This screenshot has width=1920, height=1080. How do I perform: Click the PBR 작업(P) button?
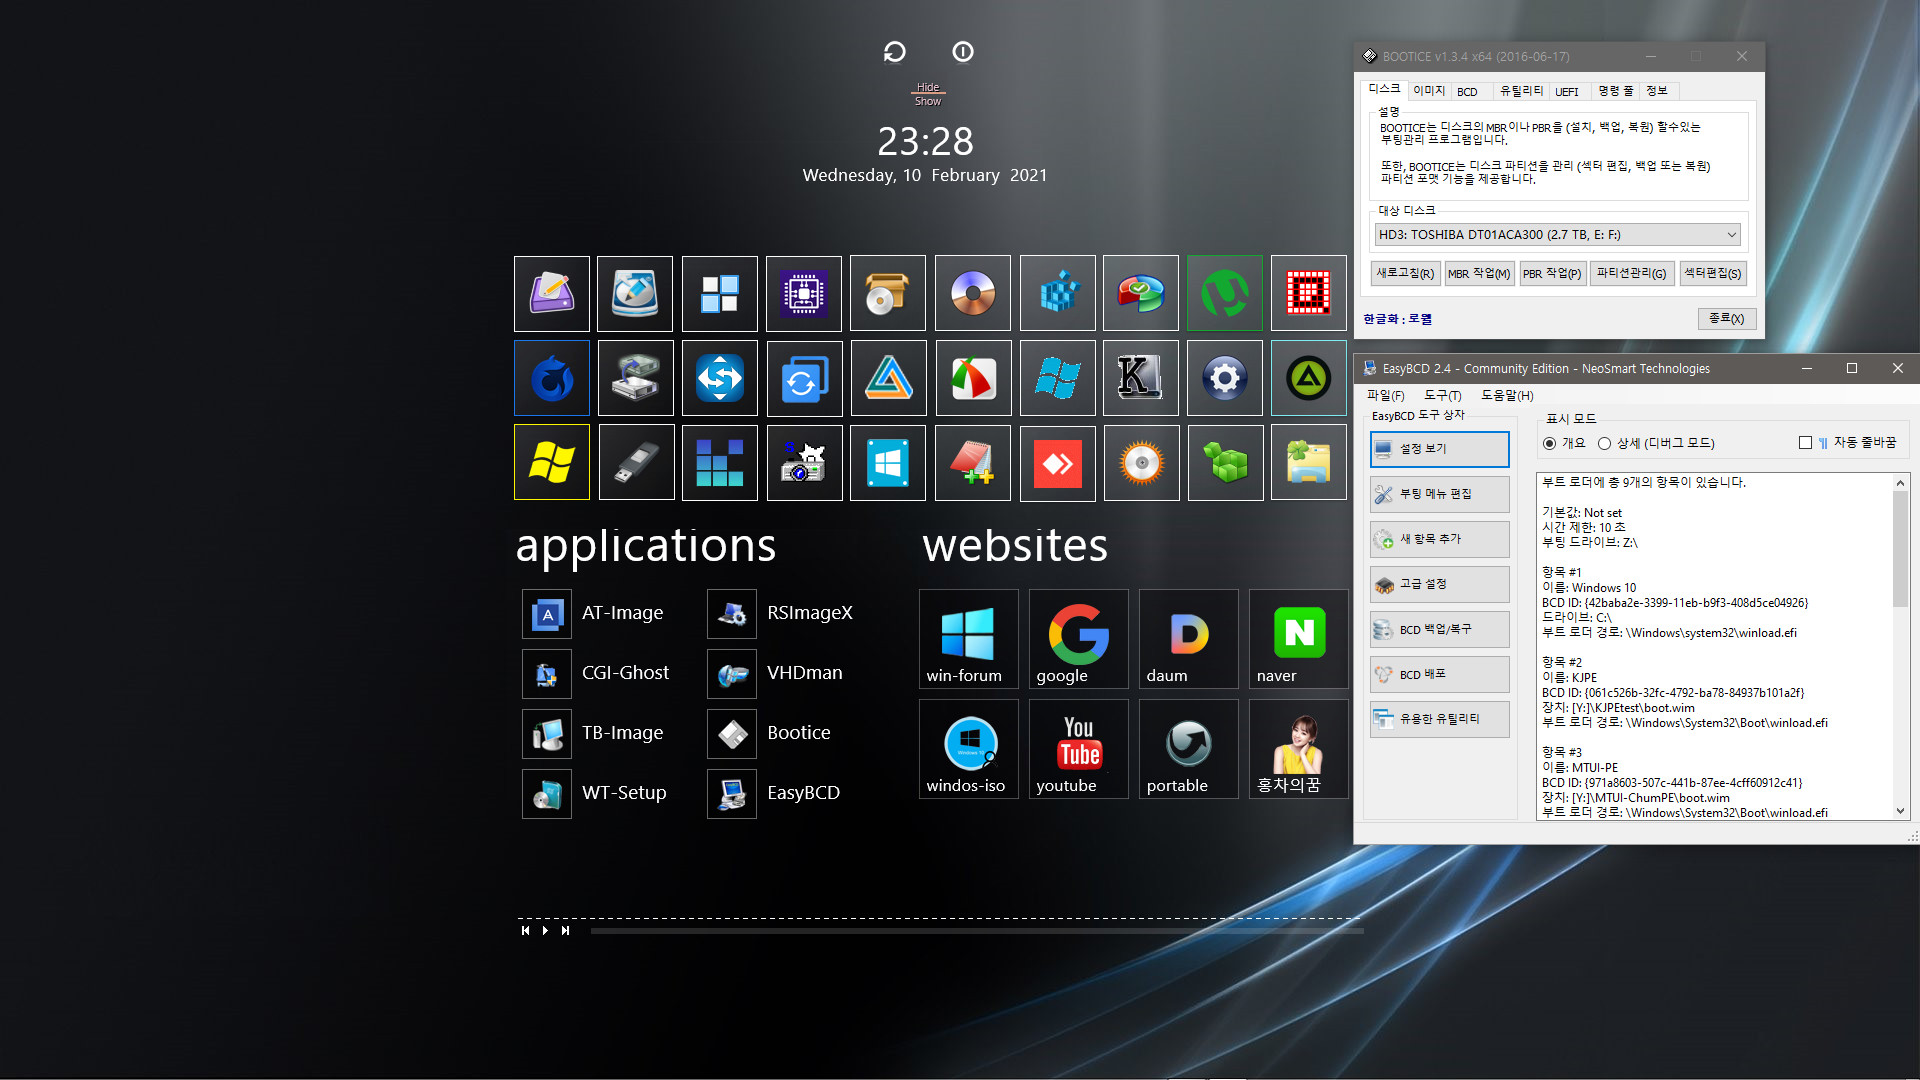(x=1552, y=273)
